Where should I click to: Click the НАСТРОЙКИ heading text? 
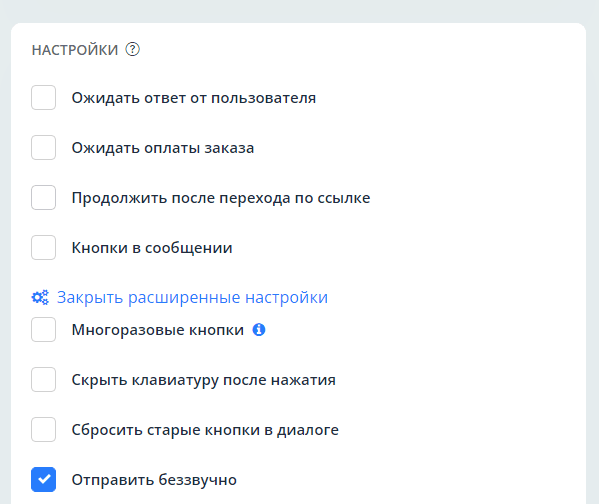click(x=75, y=50)
